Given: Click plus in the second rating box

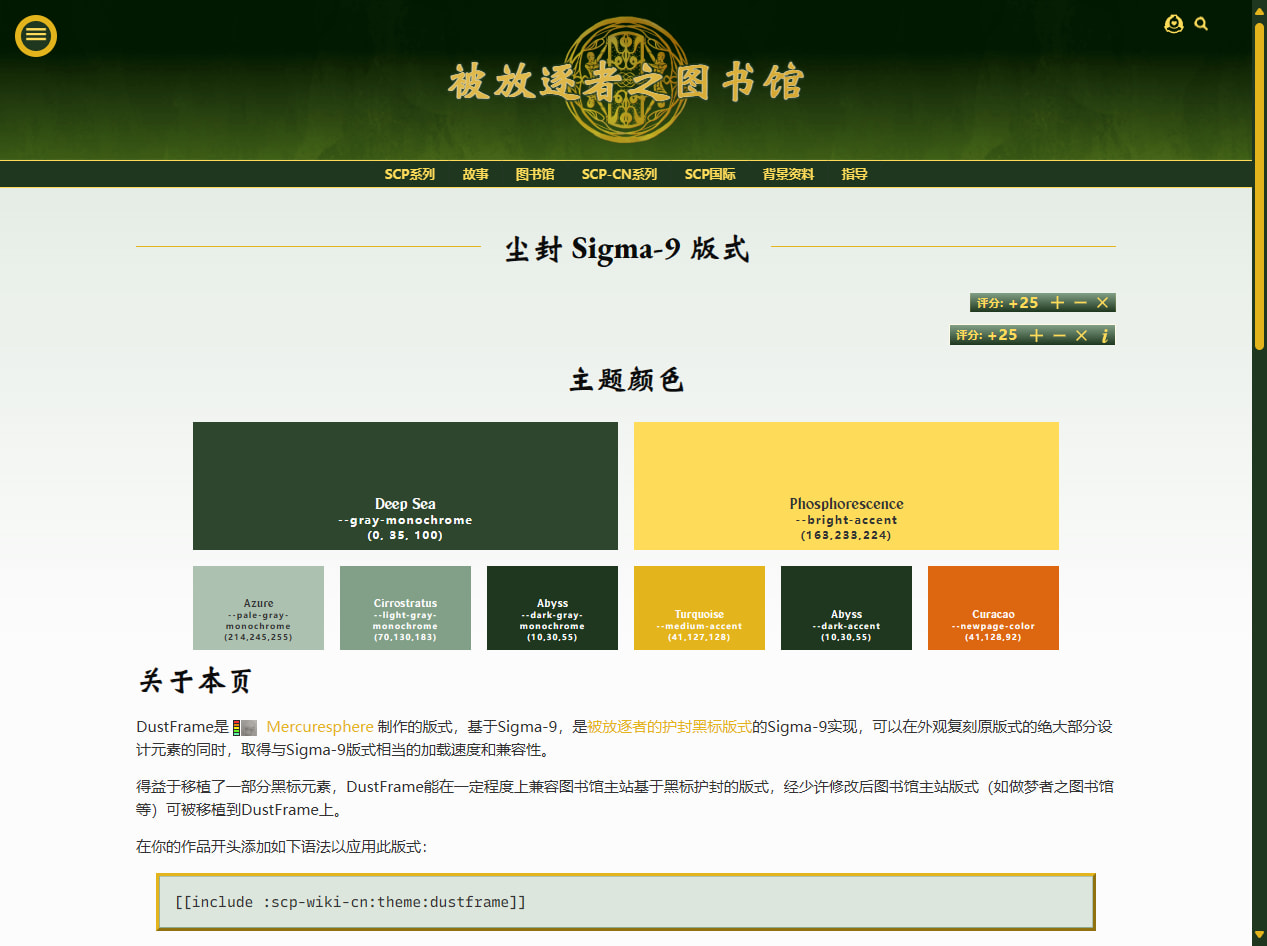Looking at the screenshot, I should pos(1036,336).
